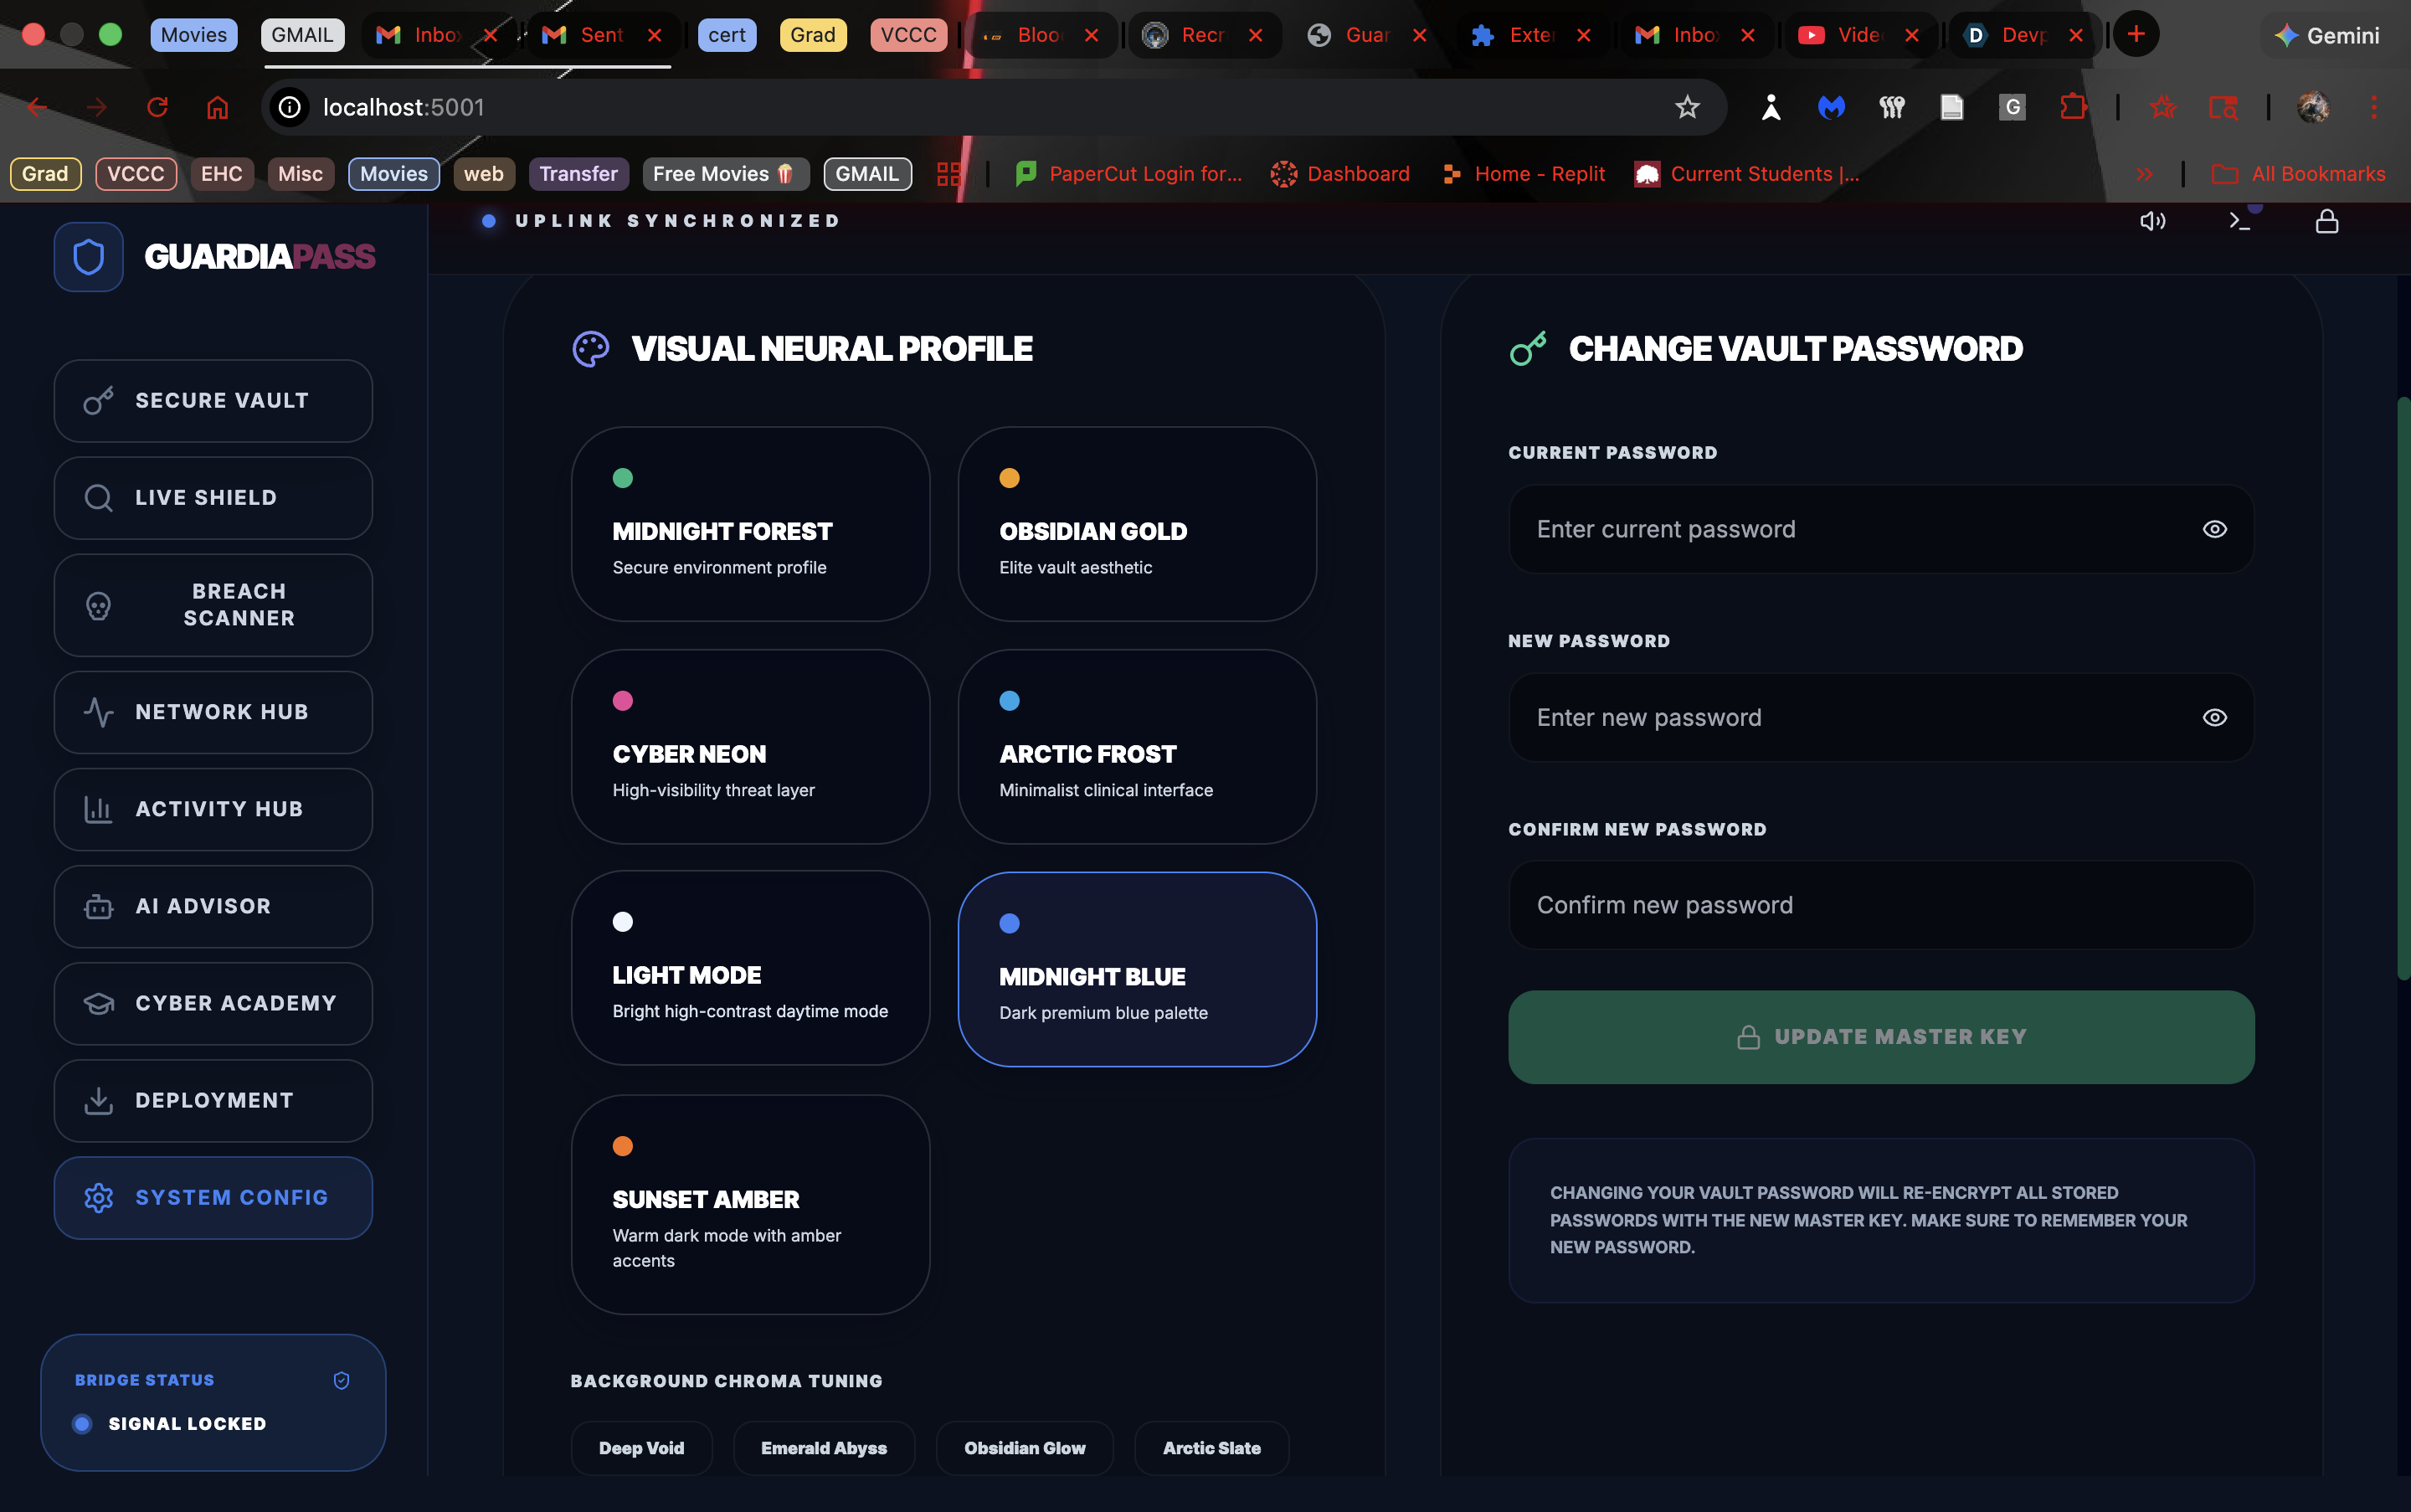This screenshot has width=2411, height=1512.
Task: Click the browser home icon
Action: tap(218, 107)
